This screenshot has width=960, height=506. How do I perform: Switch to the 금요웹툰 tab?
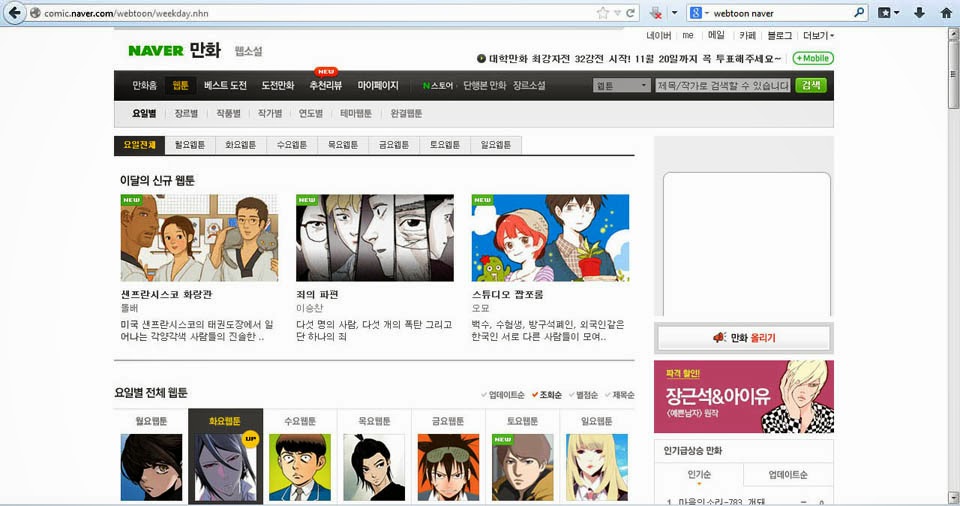coord(394,145)
